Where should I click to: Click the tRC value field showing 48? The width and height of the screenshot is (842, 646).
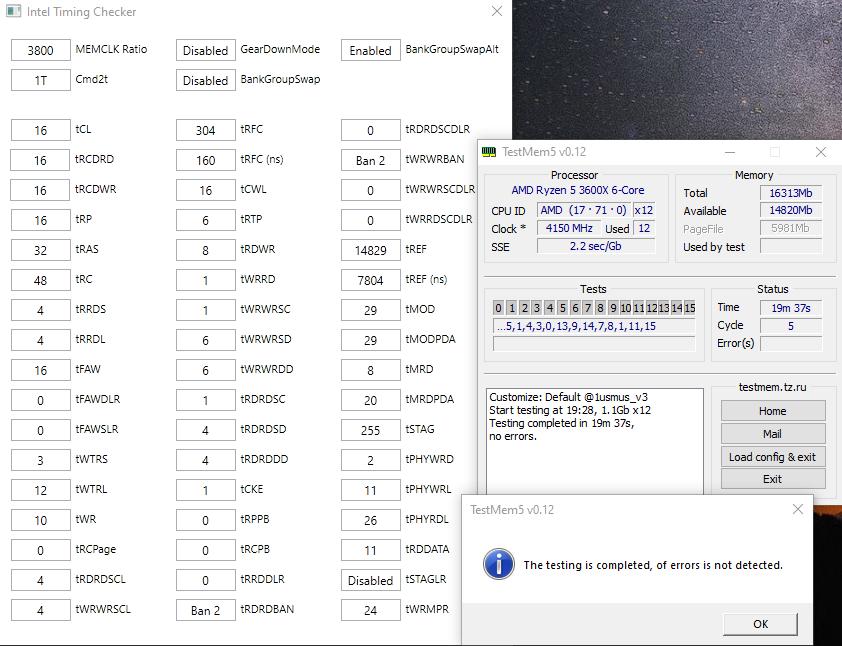tap(41, 280)
